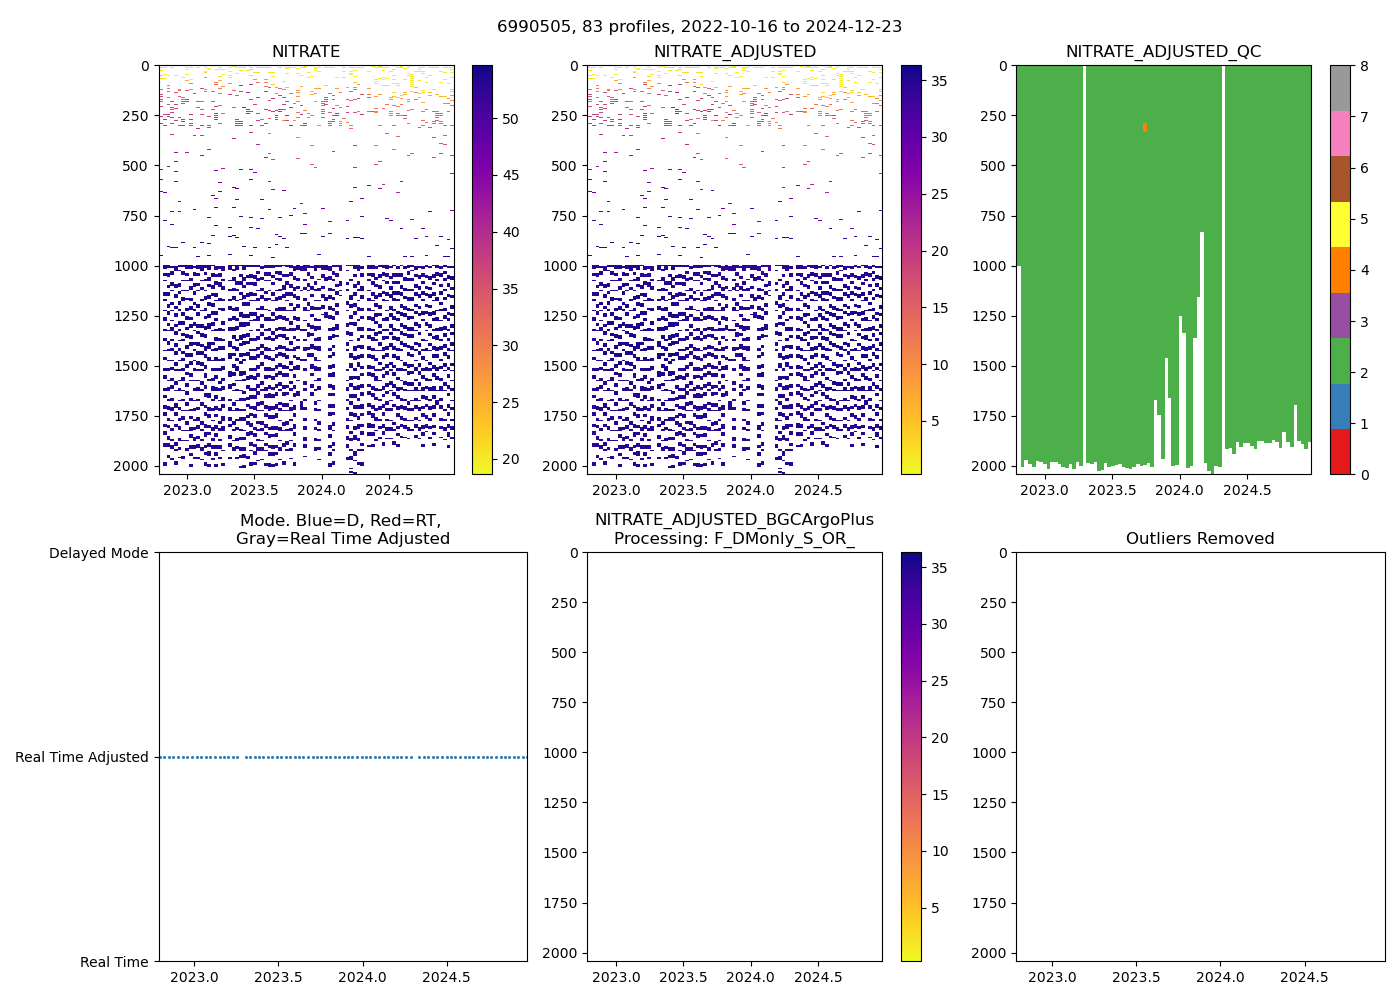Image resolution: width=1400 pixels, height=1000 pixels.
Task: Click the blue swatch in QC colorbar
Action: tap(1340, 406)
